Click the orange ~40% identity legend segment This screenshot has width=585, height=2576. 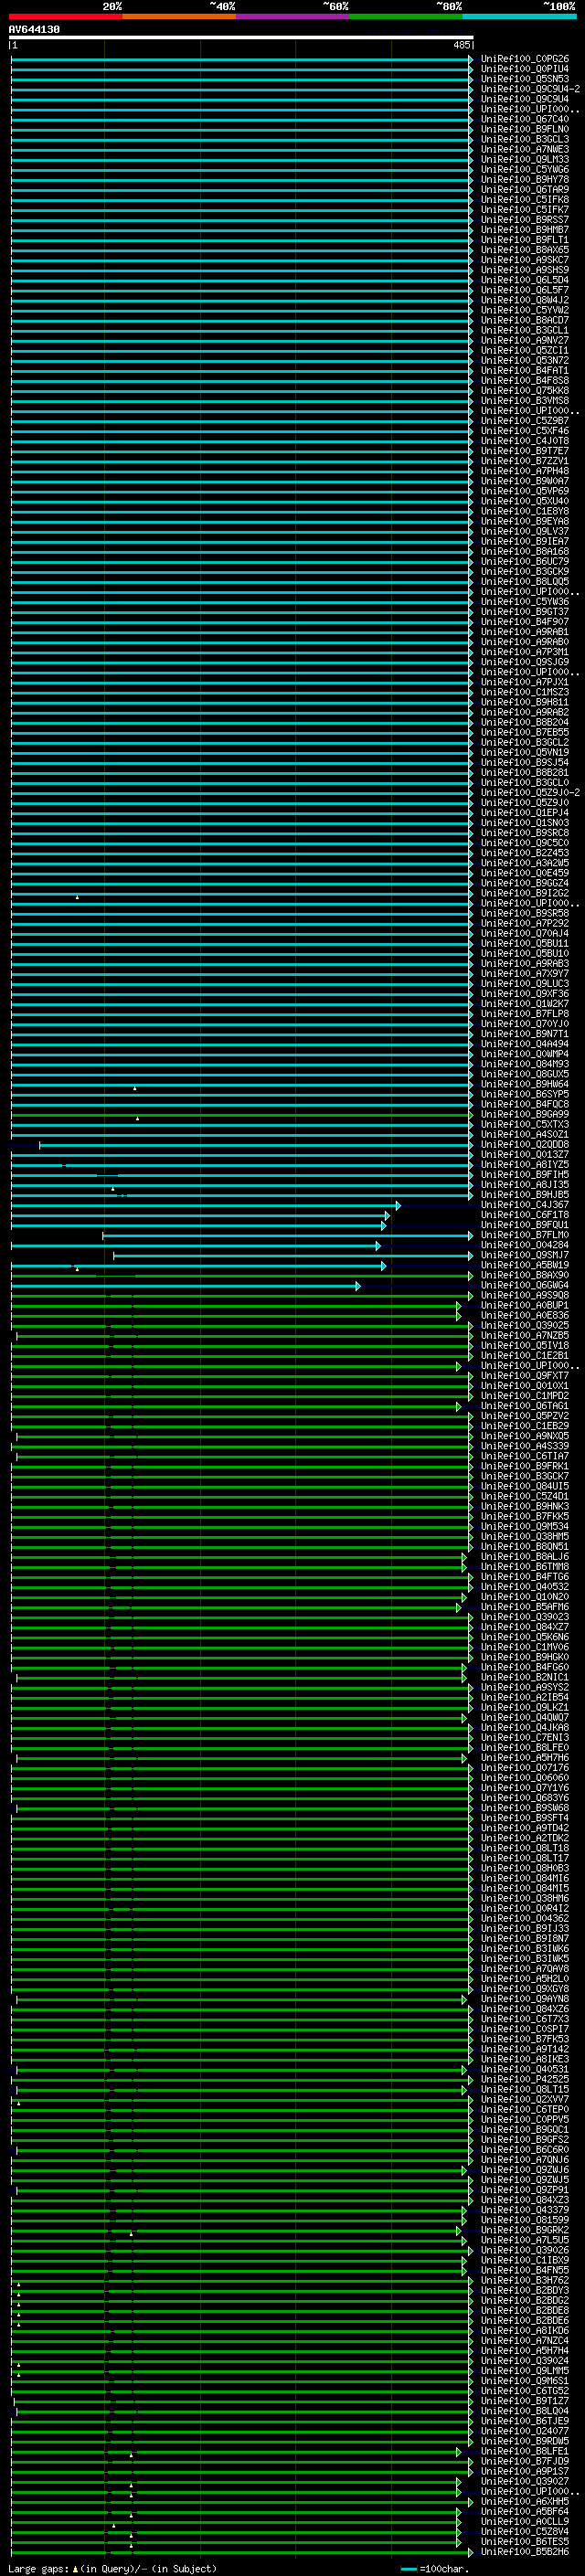[x=180, y=16]
